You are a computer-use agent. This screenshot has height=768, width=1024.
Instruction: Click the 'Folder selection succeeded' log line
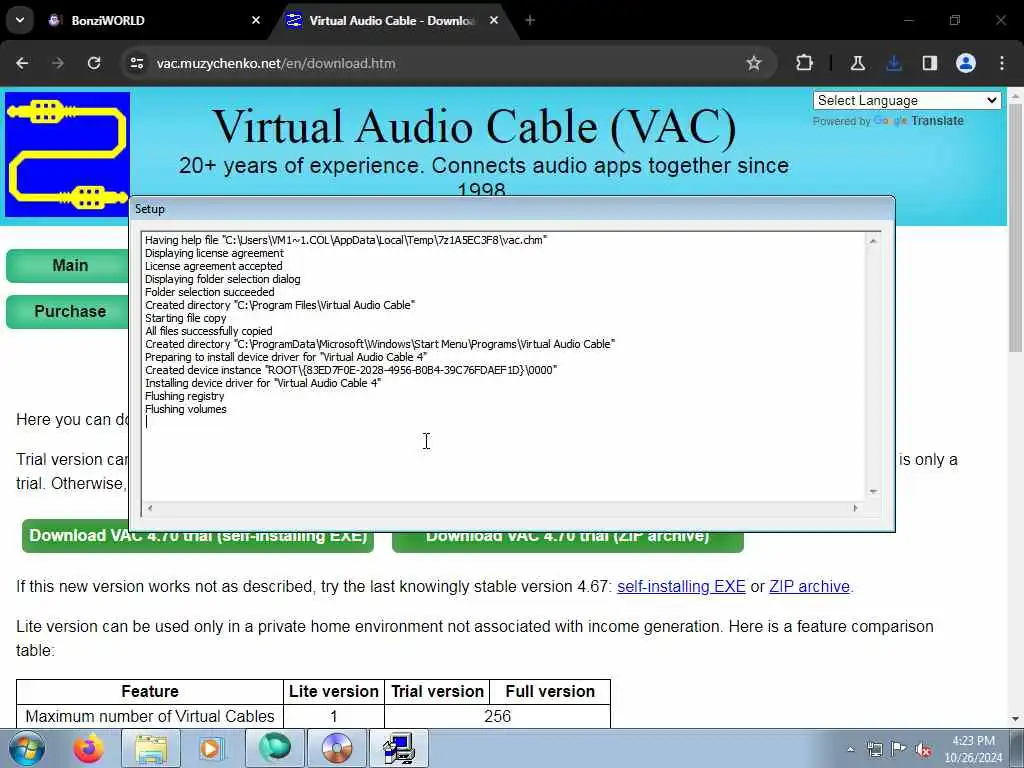210,292
